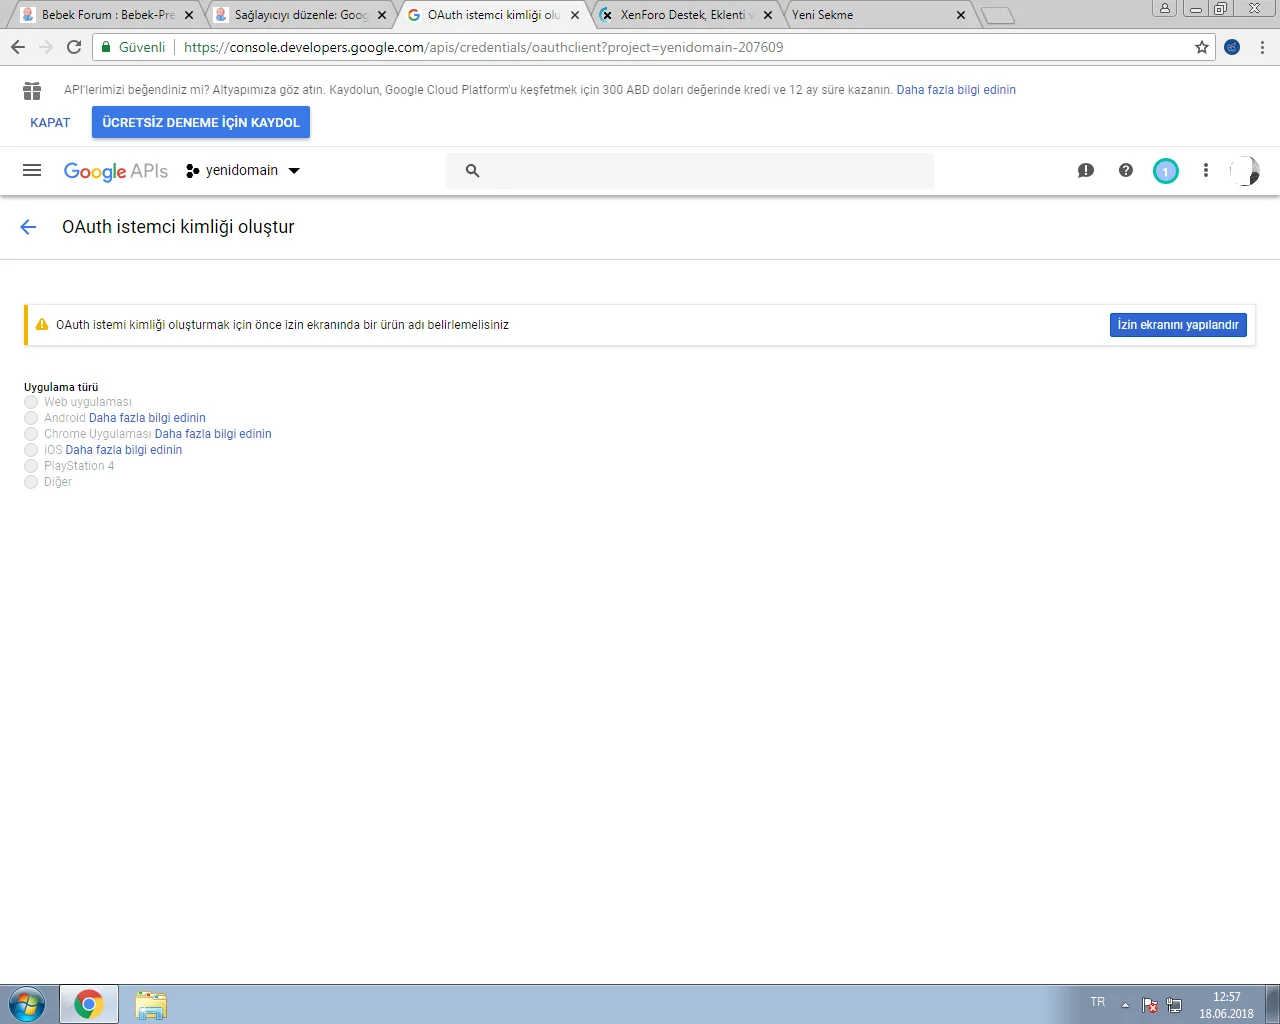Click the gift icon in the promo banner
This screenshot has height=1024, width=1280.
(31, 89)
